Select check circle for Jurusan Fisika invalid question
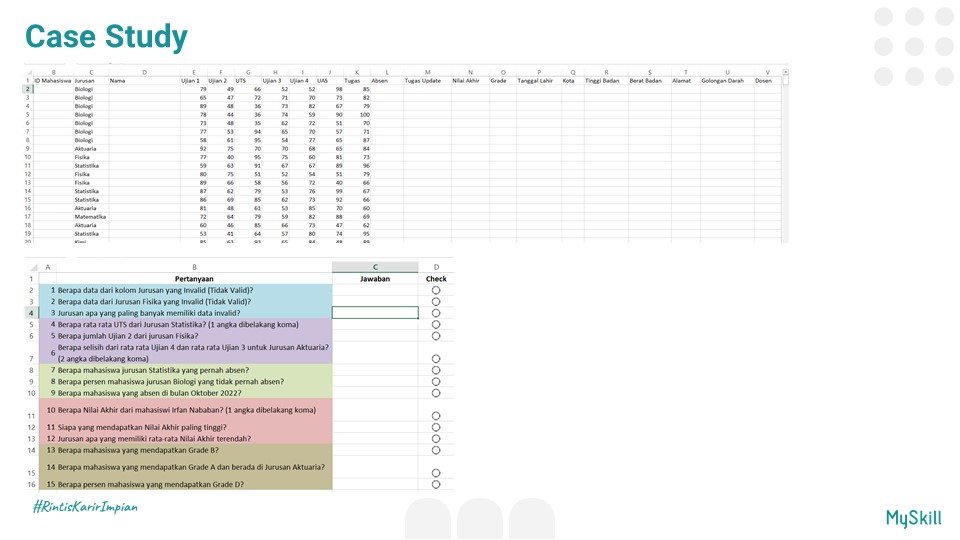 [436, 302]
